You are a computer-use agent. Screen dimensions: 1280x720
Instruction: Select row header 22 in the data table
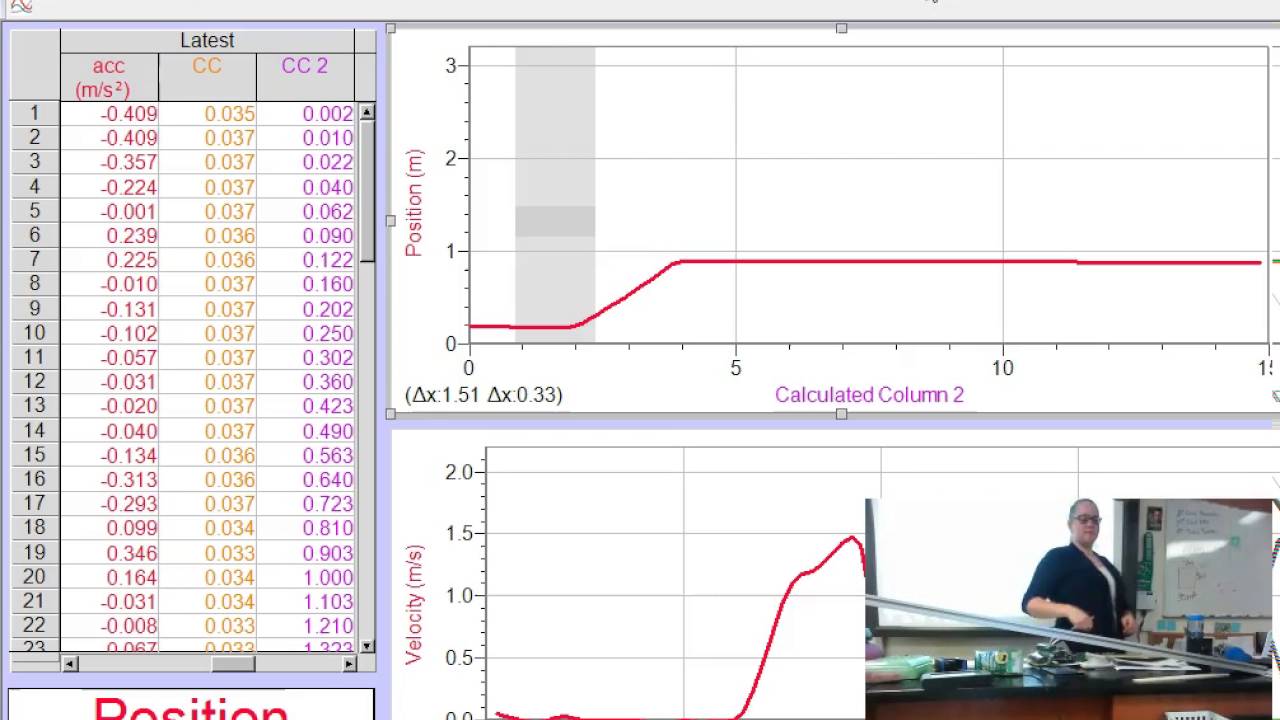point(35,625)
